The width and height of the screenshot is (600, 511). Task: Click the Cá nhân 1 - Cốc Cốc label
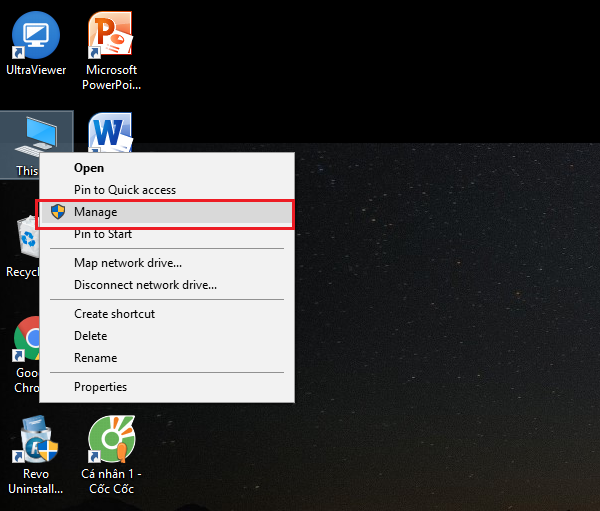click(111, 481)
